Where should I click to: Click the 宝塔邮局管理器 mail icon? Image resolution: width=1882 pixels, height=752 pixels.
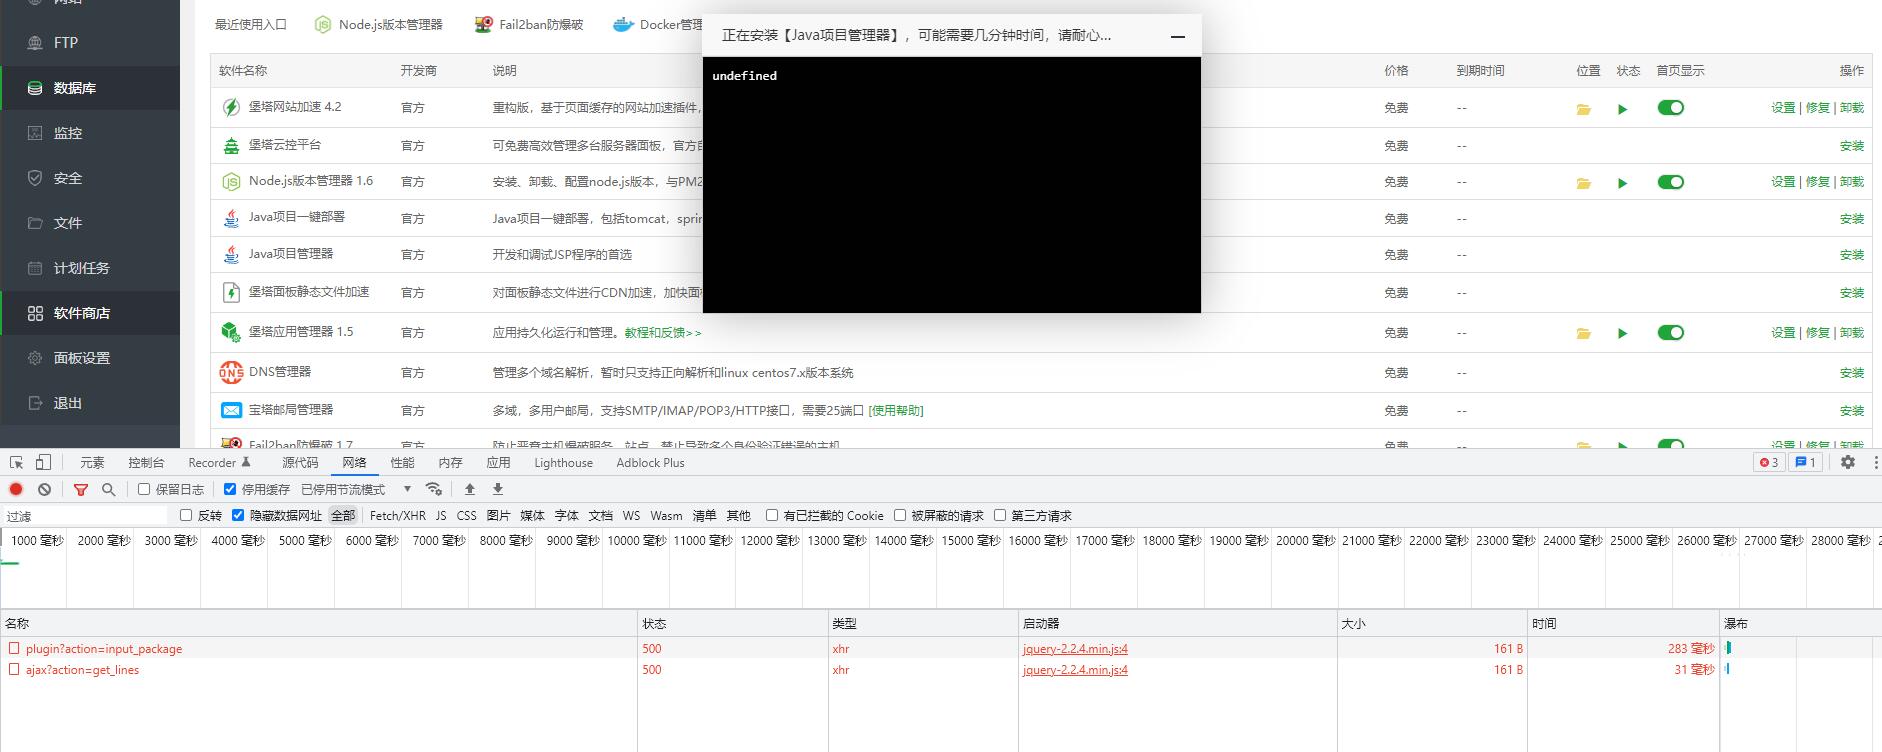coord(231,410)
